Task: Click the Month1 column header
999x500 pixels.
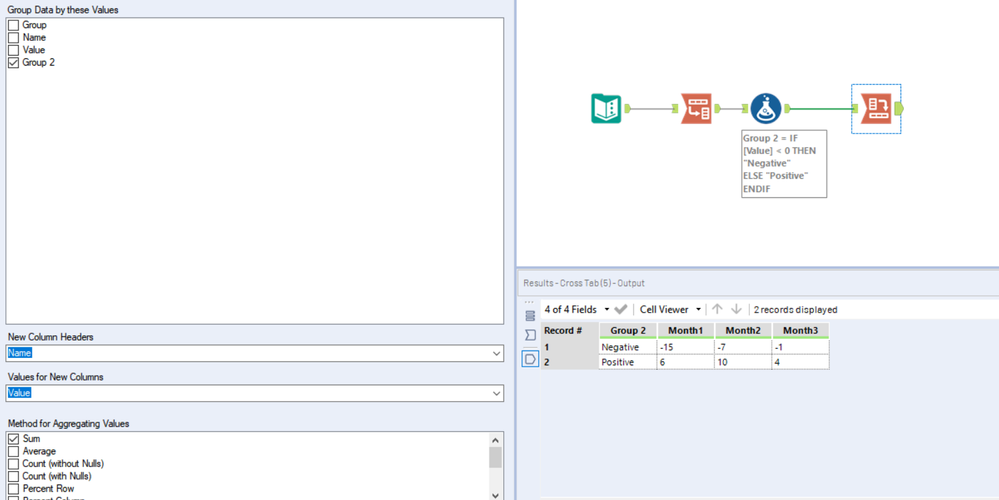Action: 686,331
